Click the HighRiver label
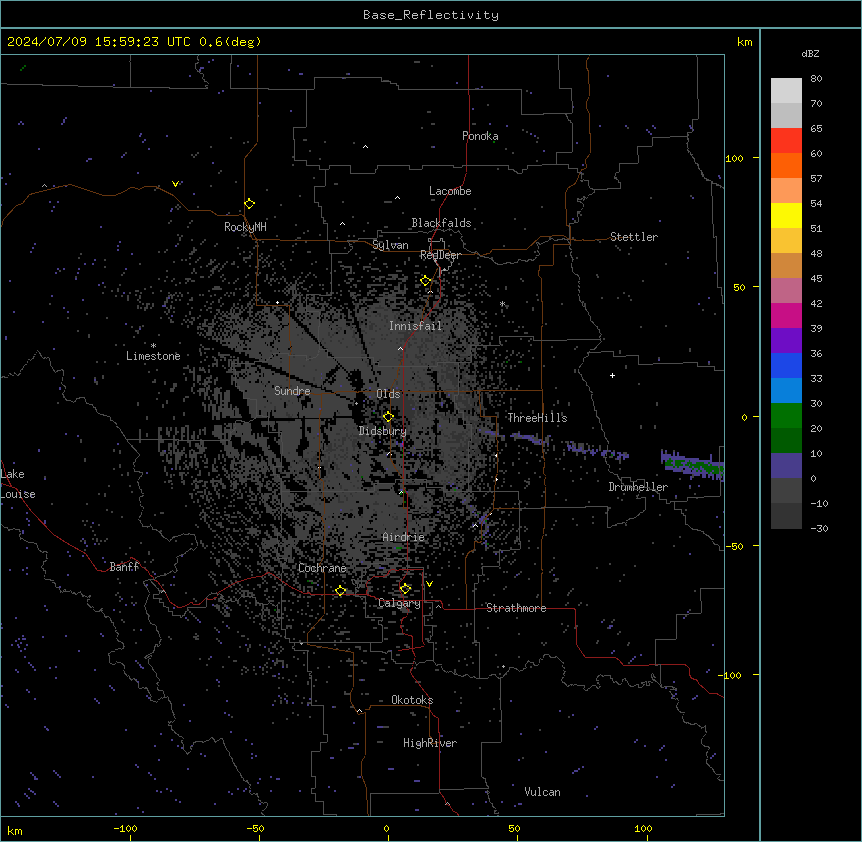Screen dimensions: 862x842 pos(430,743)
